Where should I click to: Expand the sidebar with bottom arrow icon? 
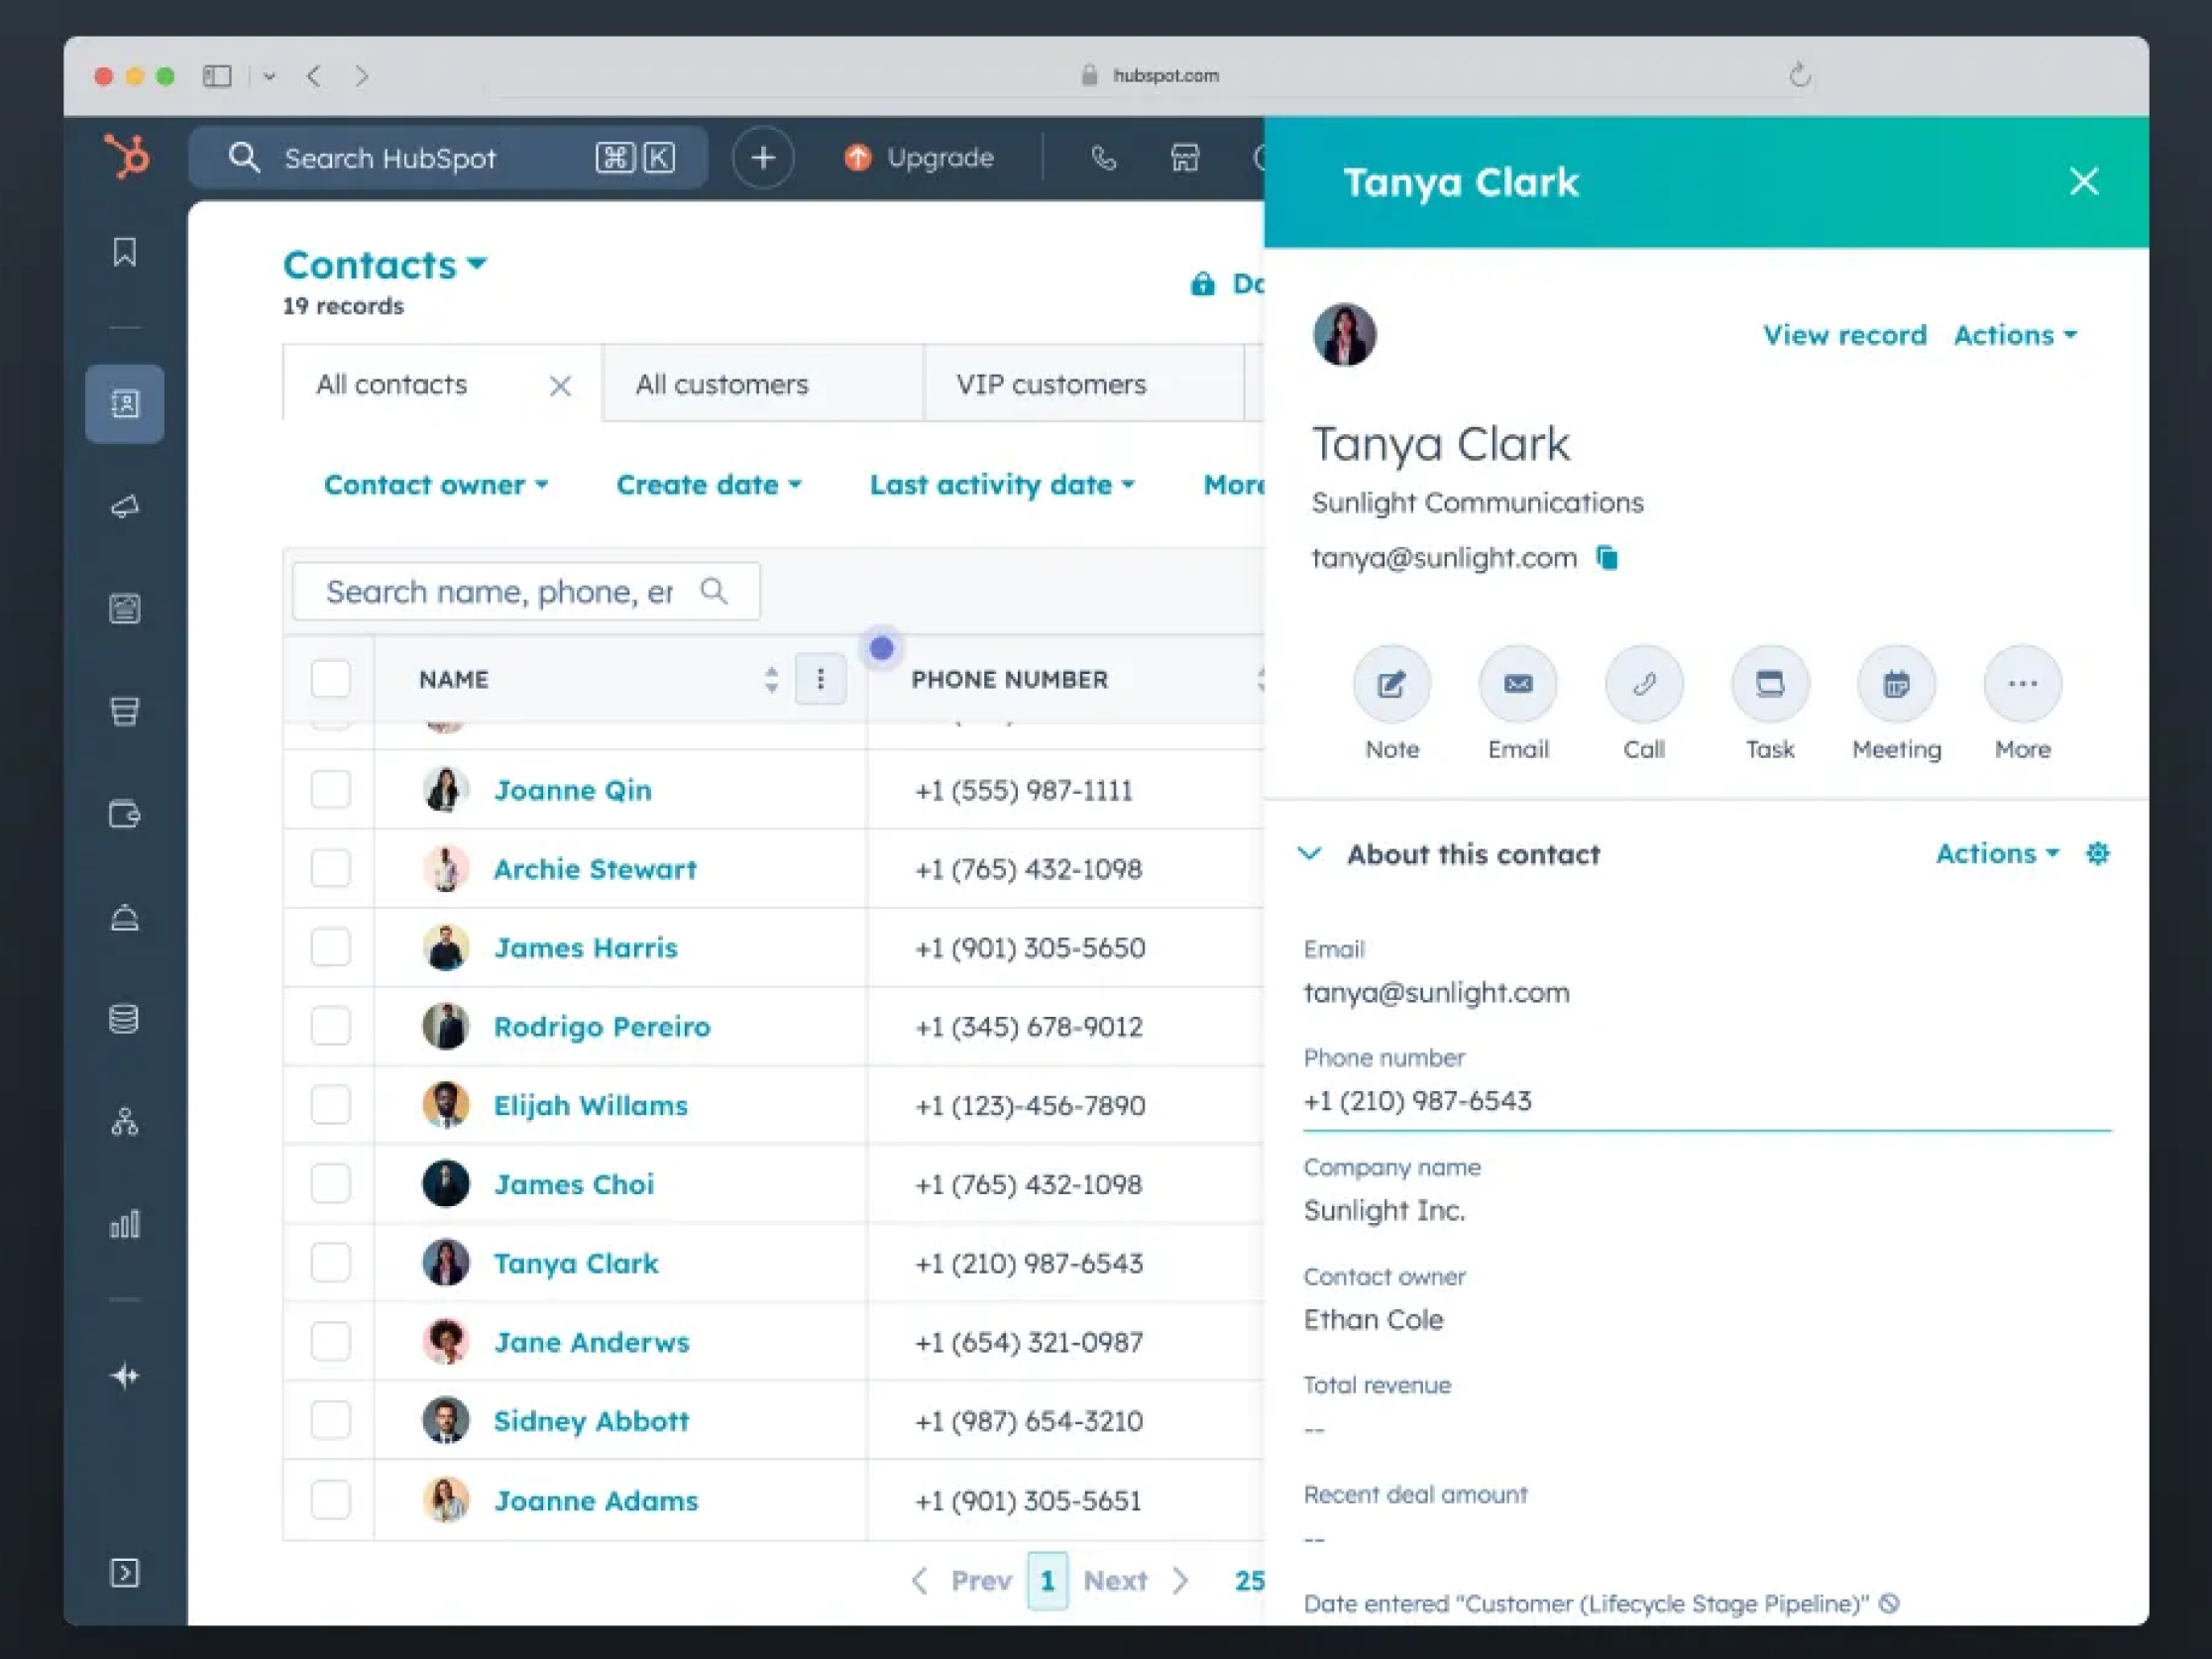point(125,1573)
